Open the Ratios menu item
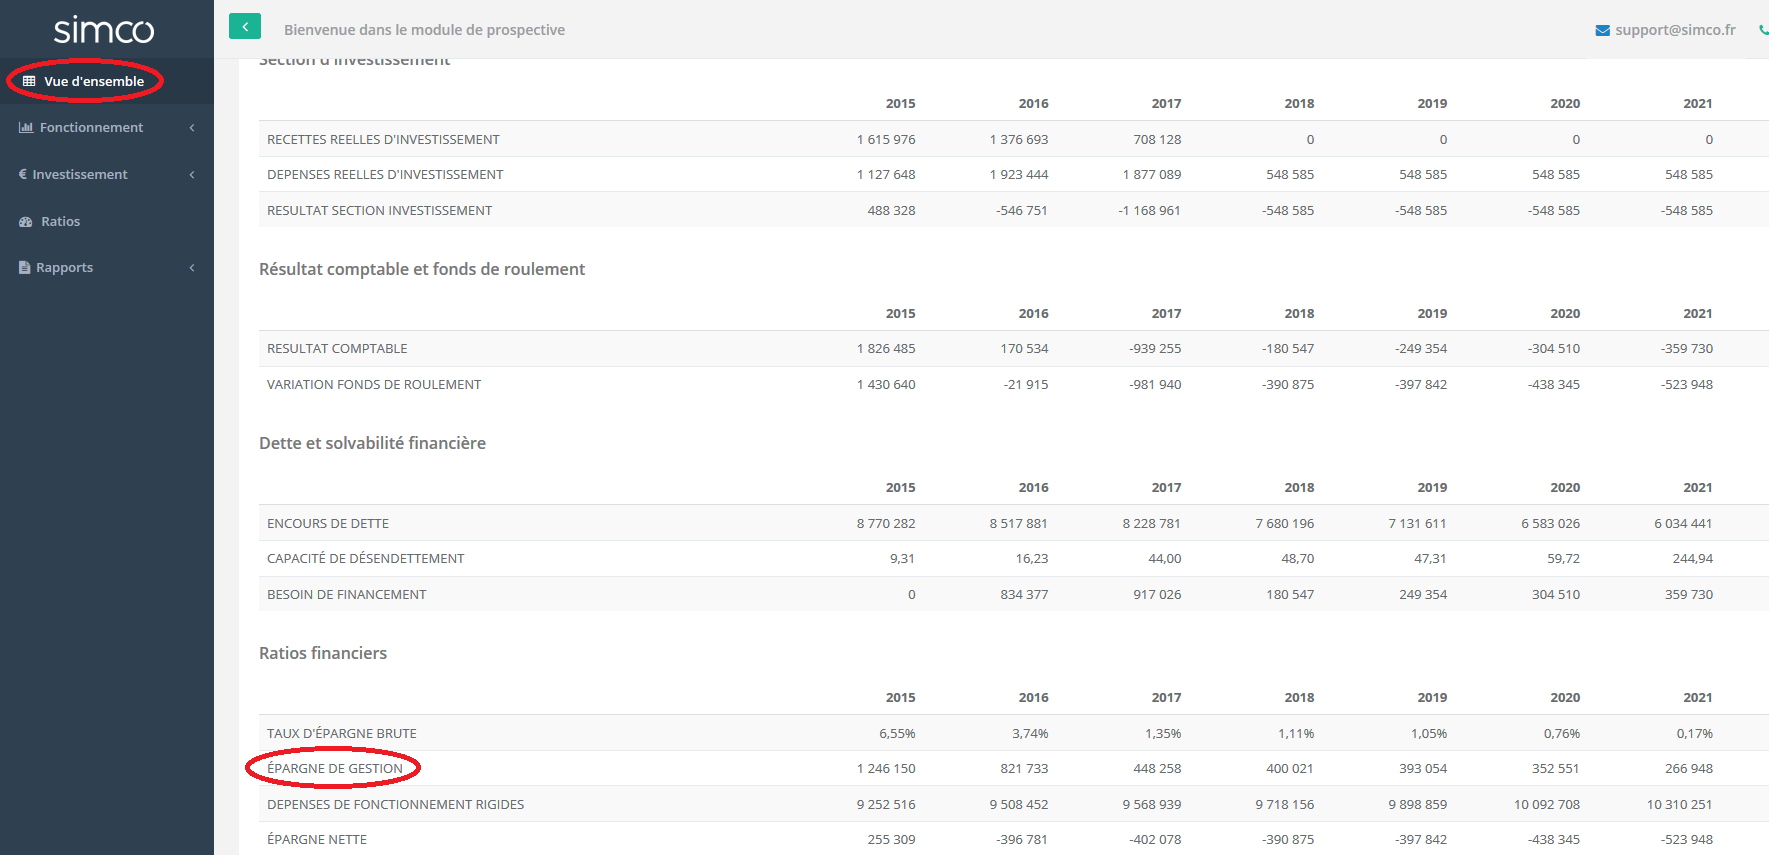Screen dimensions: 1769x855 click(60, 221)
